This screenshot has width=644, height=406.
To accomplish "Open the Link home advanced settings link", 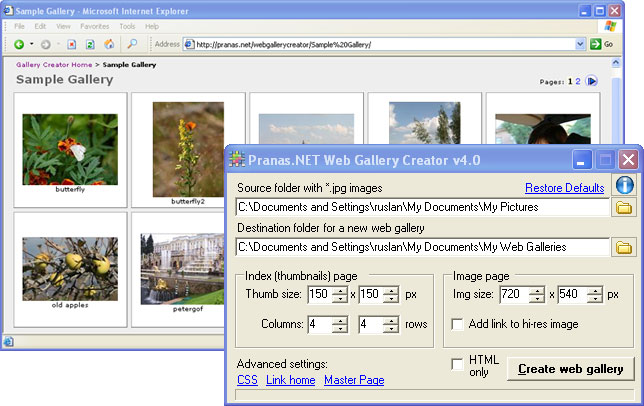I will [290, 380].
